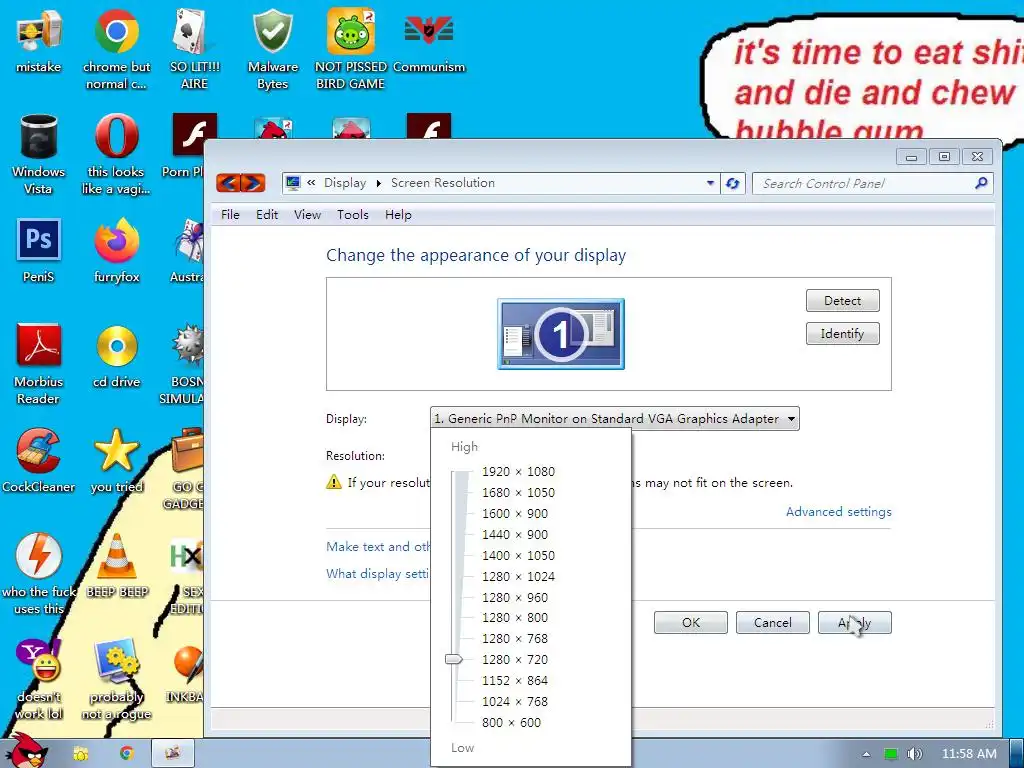This screenshot has width=1024, height=768.
Task: Click the Identify button
Action: point(842,334)
